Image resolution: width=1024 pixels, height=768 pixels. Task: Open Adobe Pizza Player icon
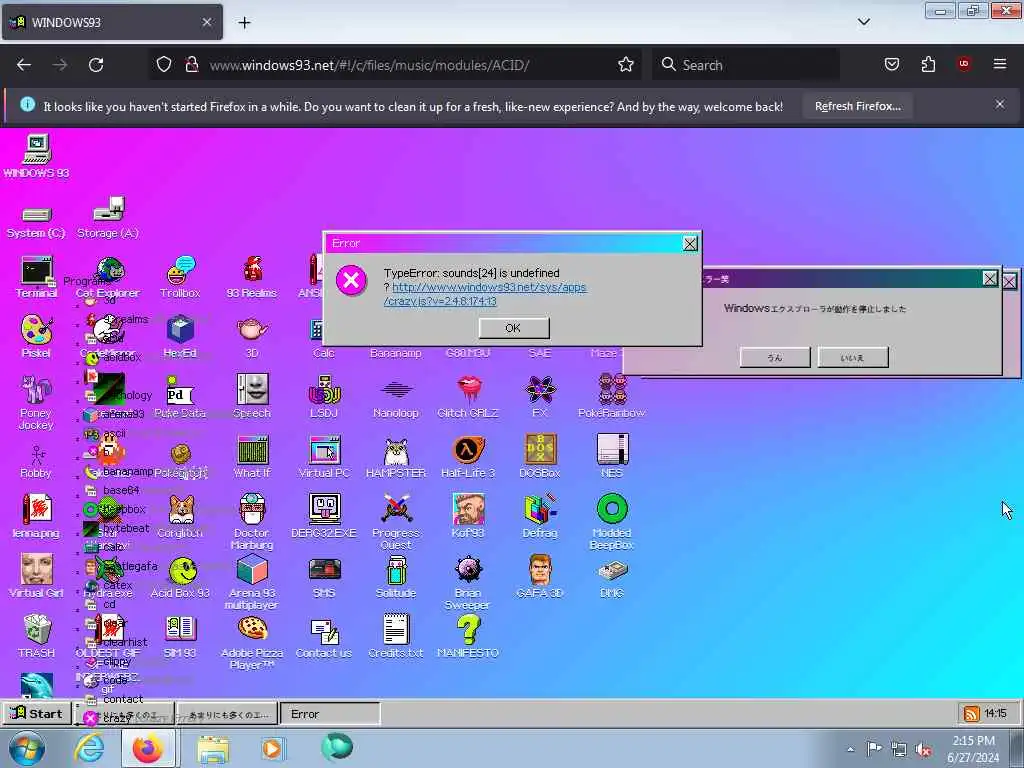(252, 630)
